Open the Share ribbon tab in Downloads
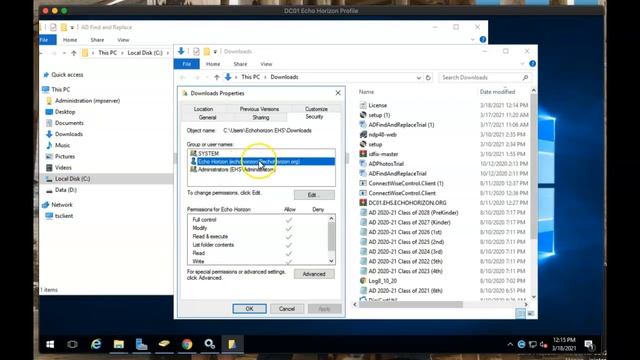The image size is (640, 360). 240,64
